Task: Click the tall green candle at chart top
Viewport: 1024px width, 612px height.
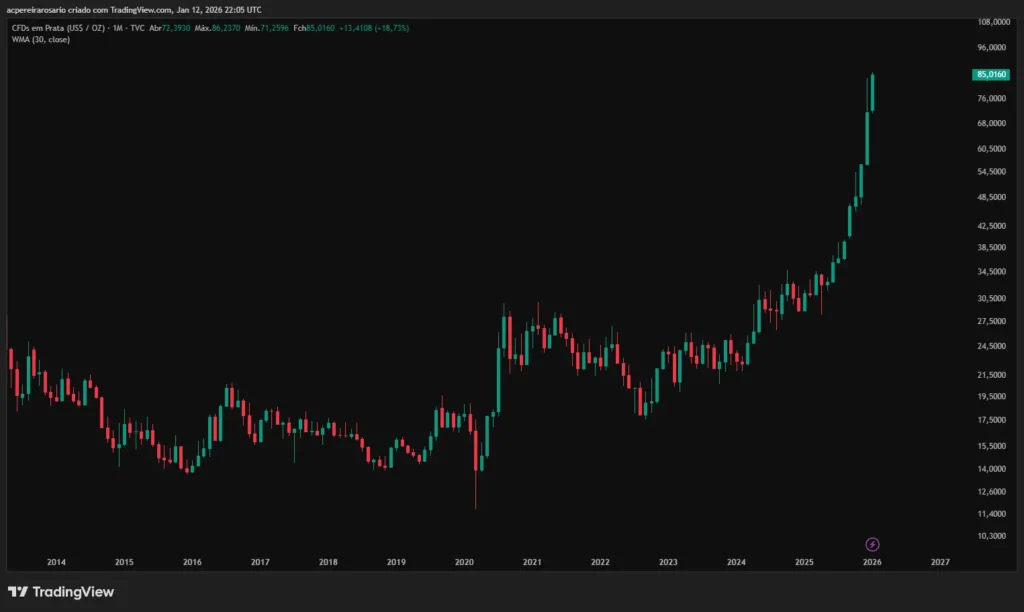Action: tap(872, 92)
